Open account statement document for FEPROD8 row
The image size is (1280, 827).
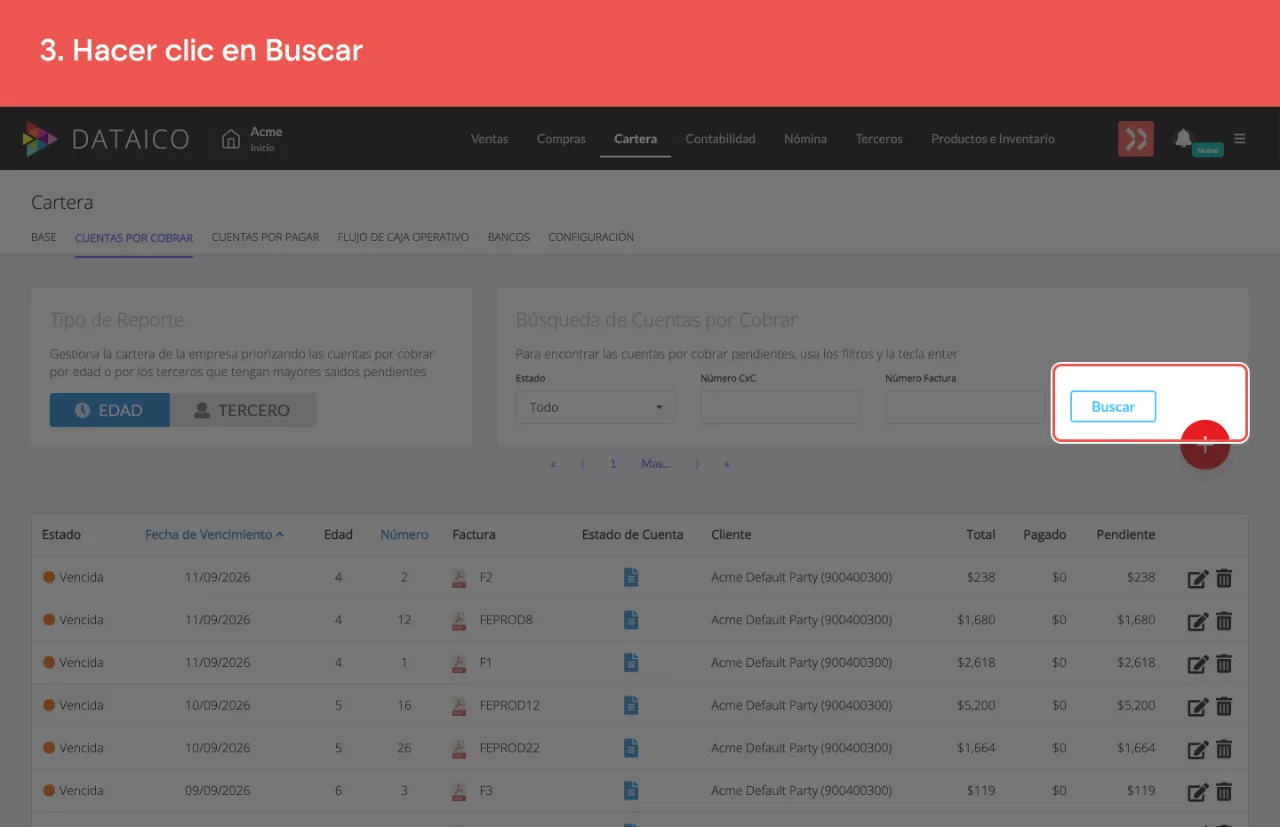[631, 620]
